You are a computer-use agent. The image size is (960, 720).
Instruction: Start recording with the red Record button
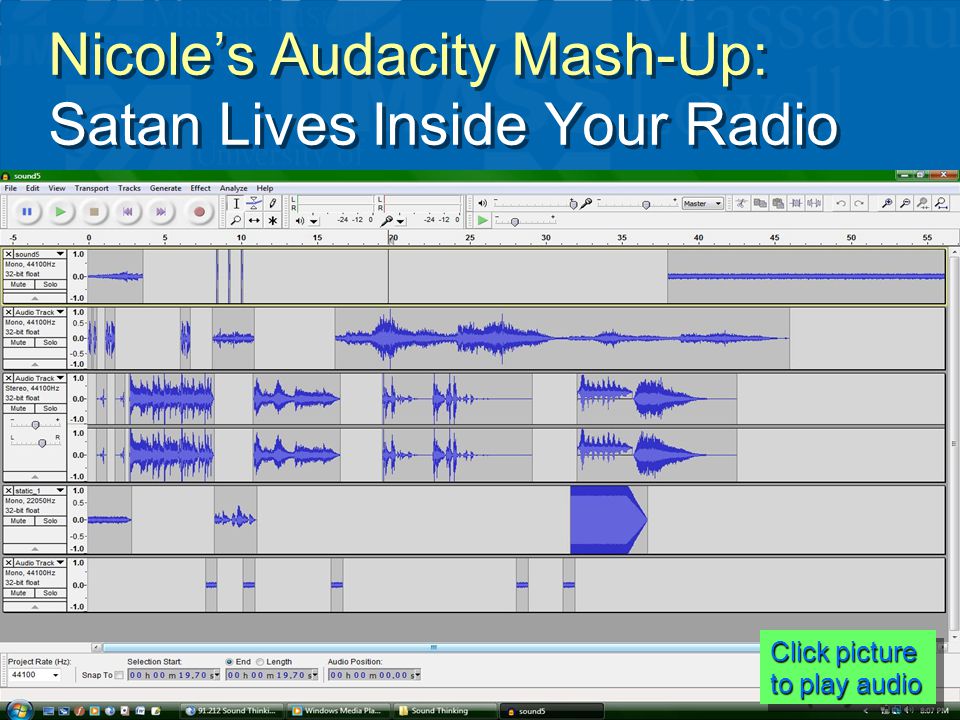[x=199, y=212]
